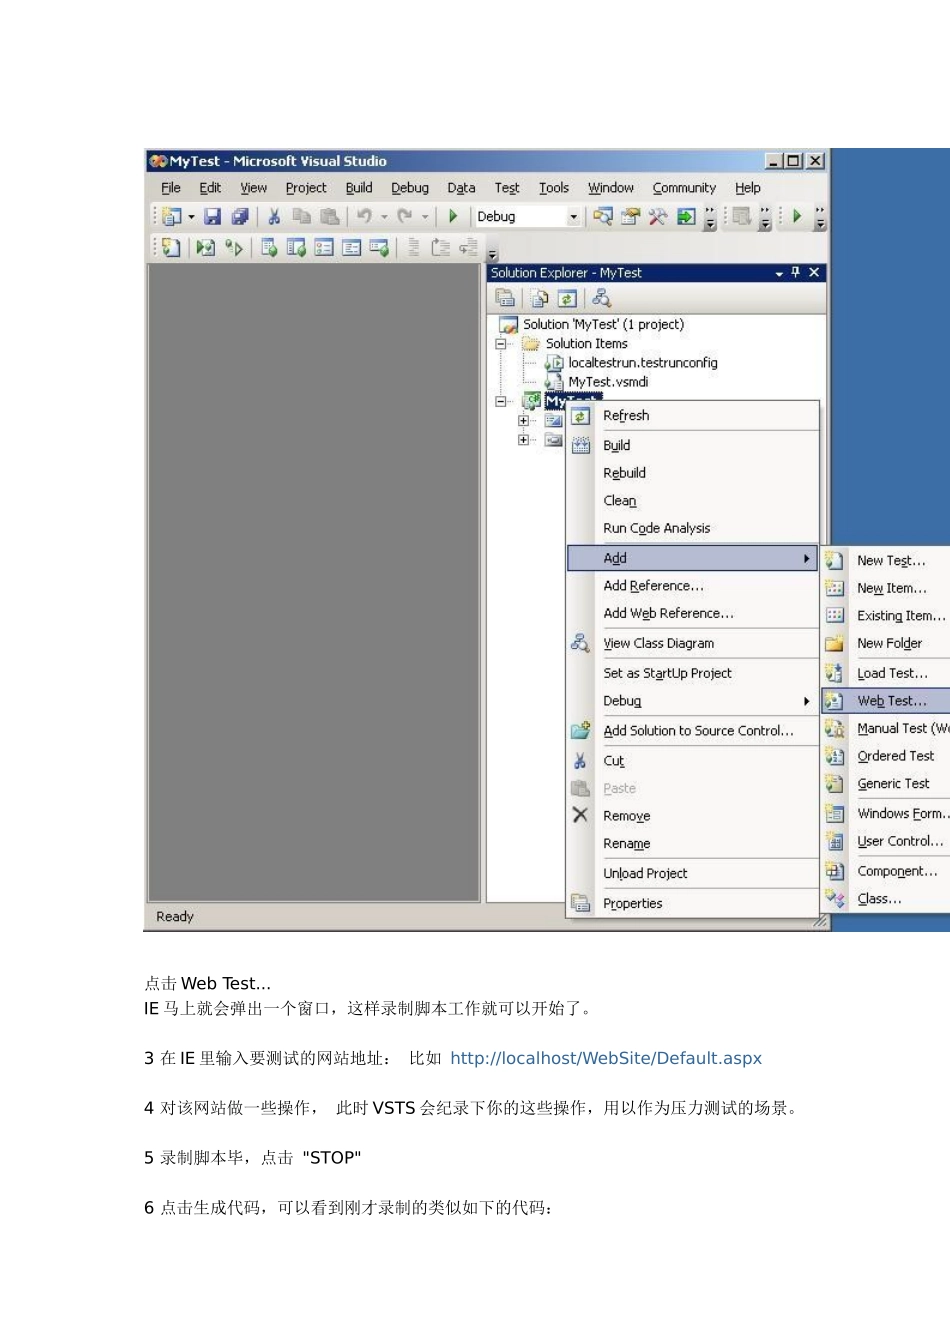
Task: Click the first icon in the test toolbar
Action: pos(171,247)
